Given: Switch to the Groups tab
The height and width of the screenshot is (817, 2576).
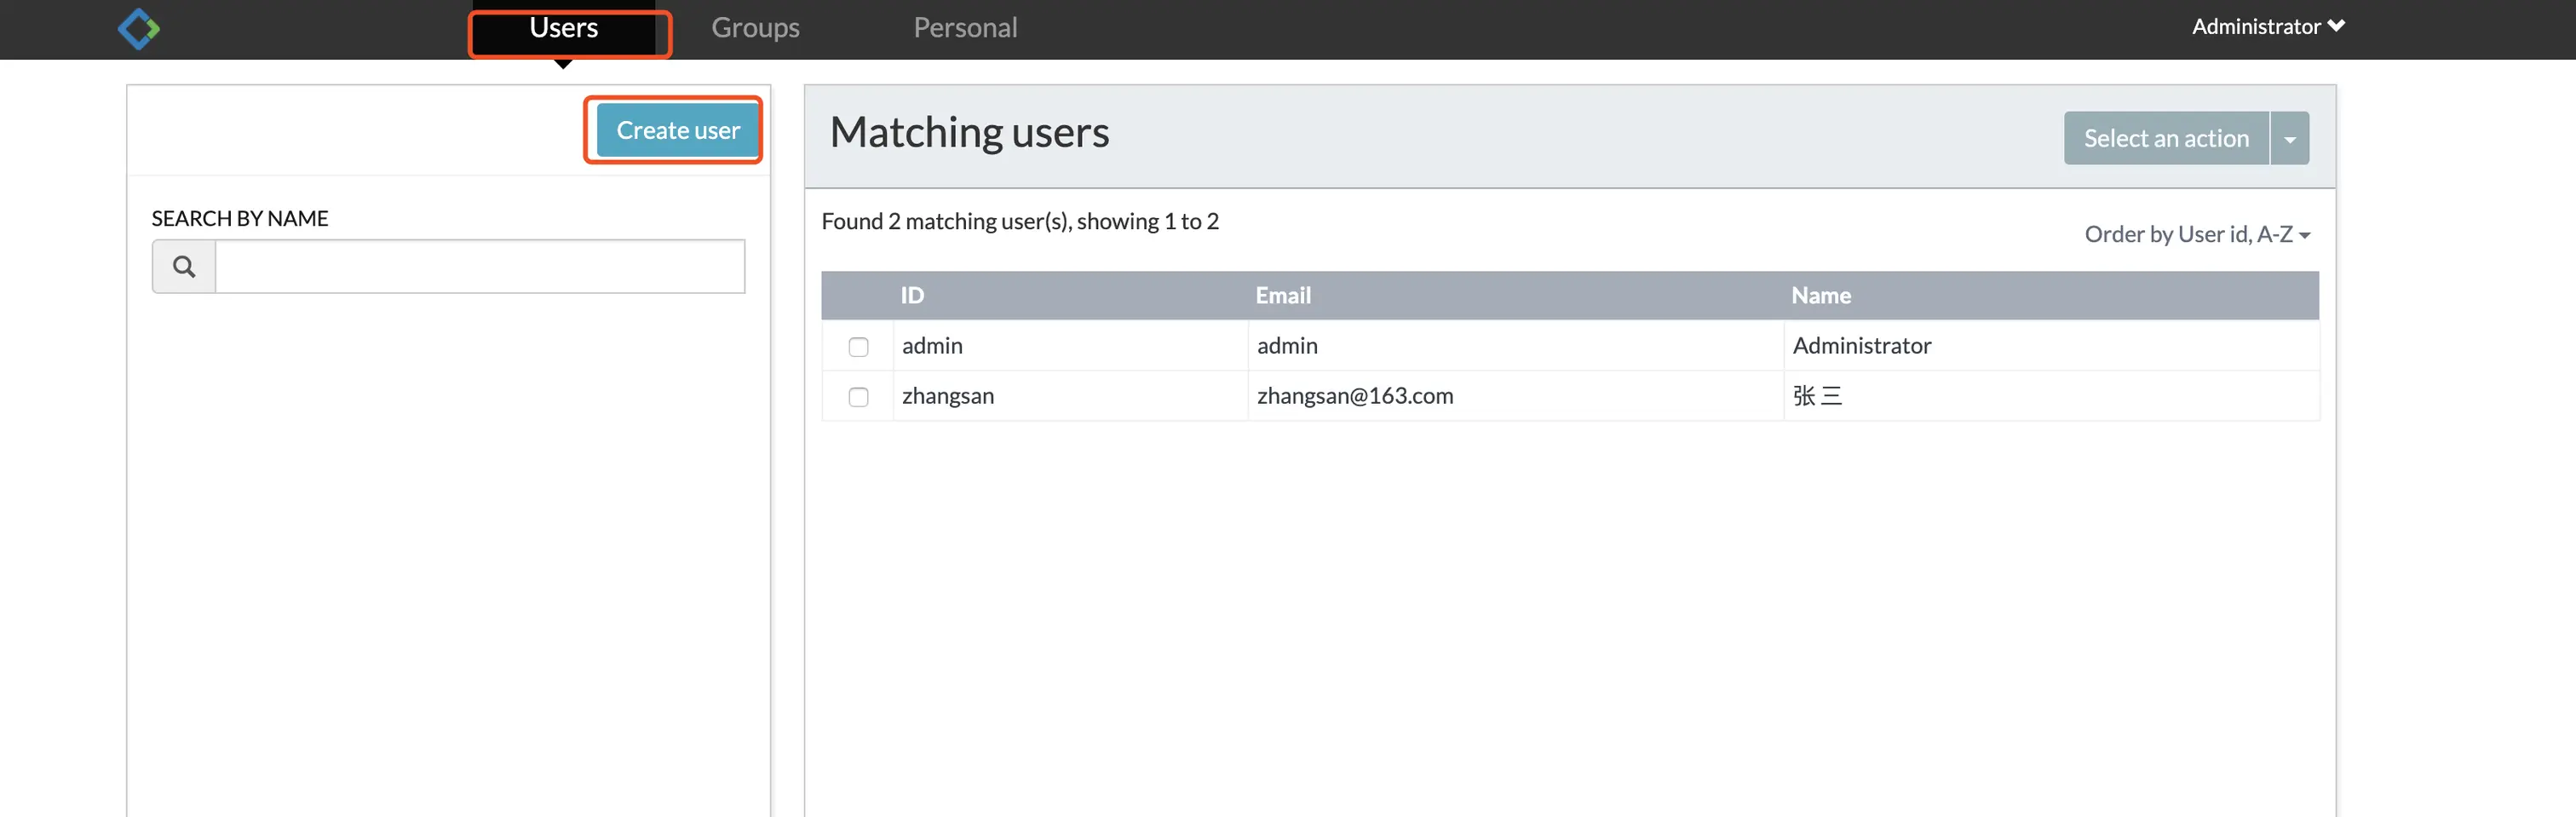Looking at the screenshot, I should (755, 28).
